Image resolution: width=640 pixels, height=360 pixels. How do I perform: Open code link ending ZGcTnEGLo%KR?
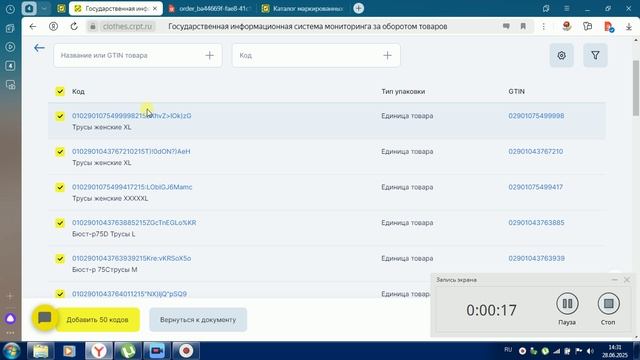click(x=134, y=222)
